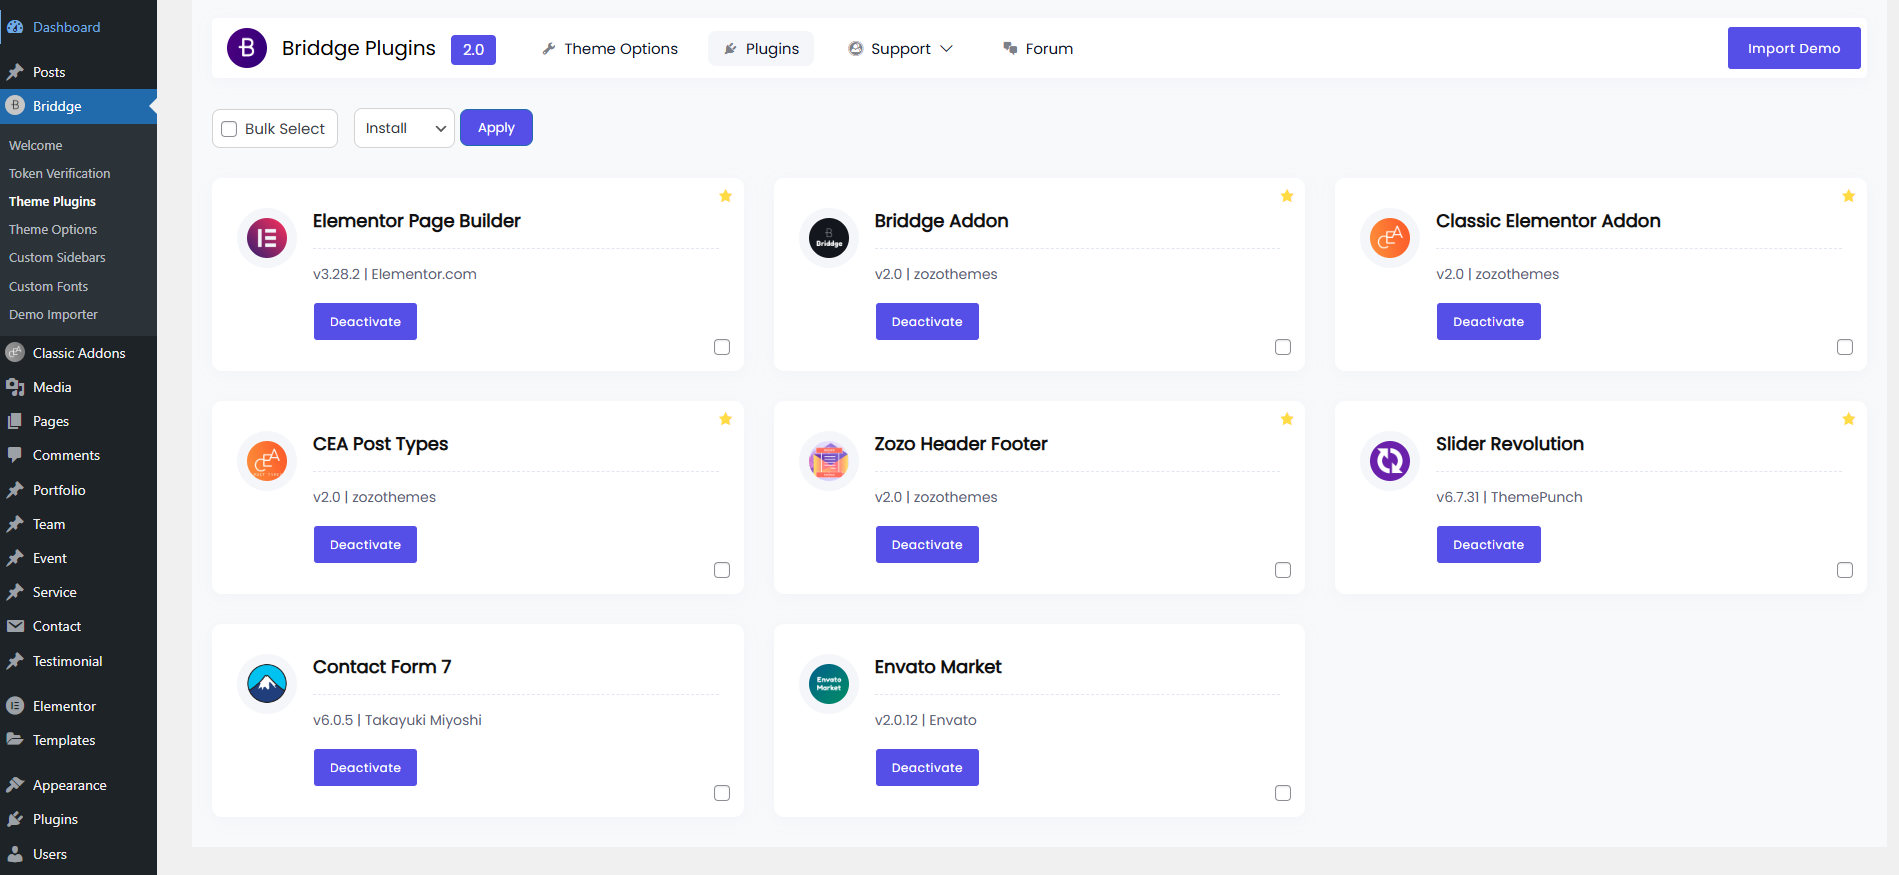Viewport: 1899px width, 875px height.
Task: Click the star on Classic Elementor Addon card
Action: (x=1848, y=196)
